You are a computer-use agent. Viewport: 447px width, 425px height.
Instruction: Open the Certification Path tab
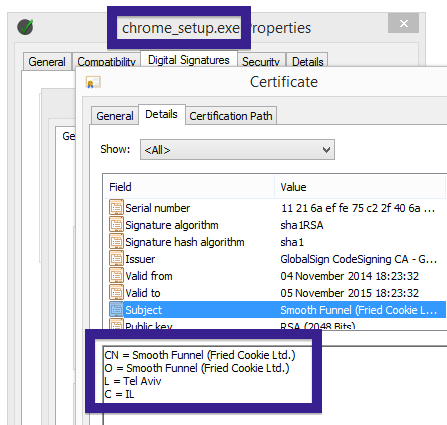pos(231,116)
